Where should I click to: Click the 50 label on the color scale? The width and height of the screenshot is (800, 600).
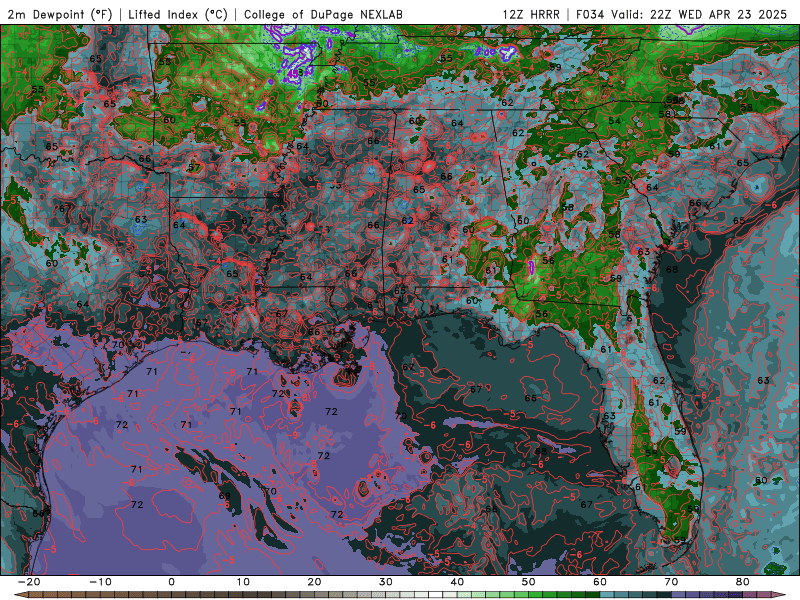point(529,582)
